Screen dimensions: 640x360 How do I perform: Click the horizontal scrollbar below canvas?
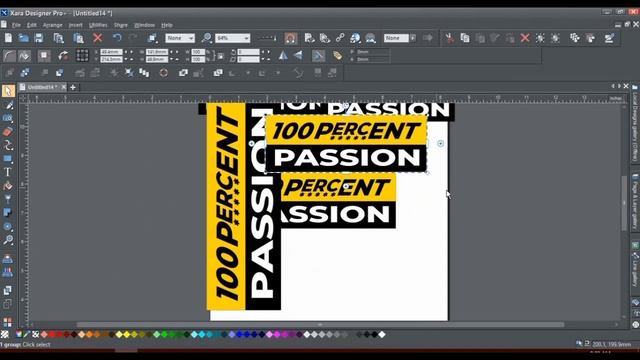(320, 325)
